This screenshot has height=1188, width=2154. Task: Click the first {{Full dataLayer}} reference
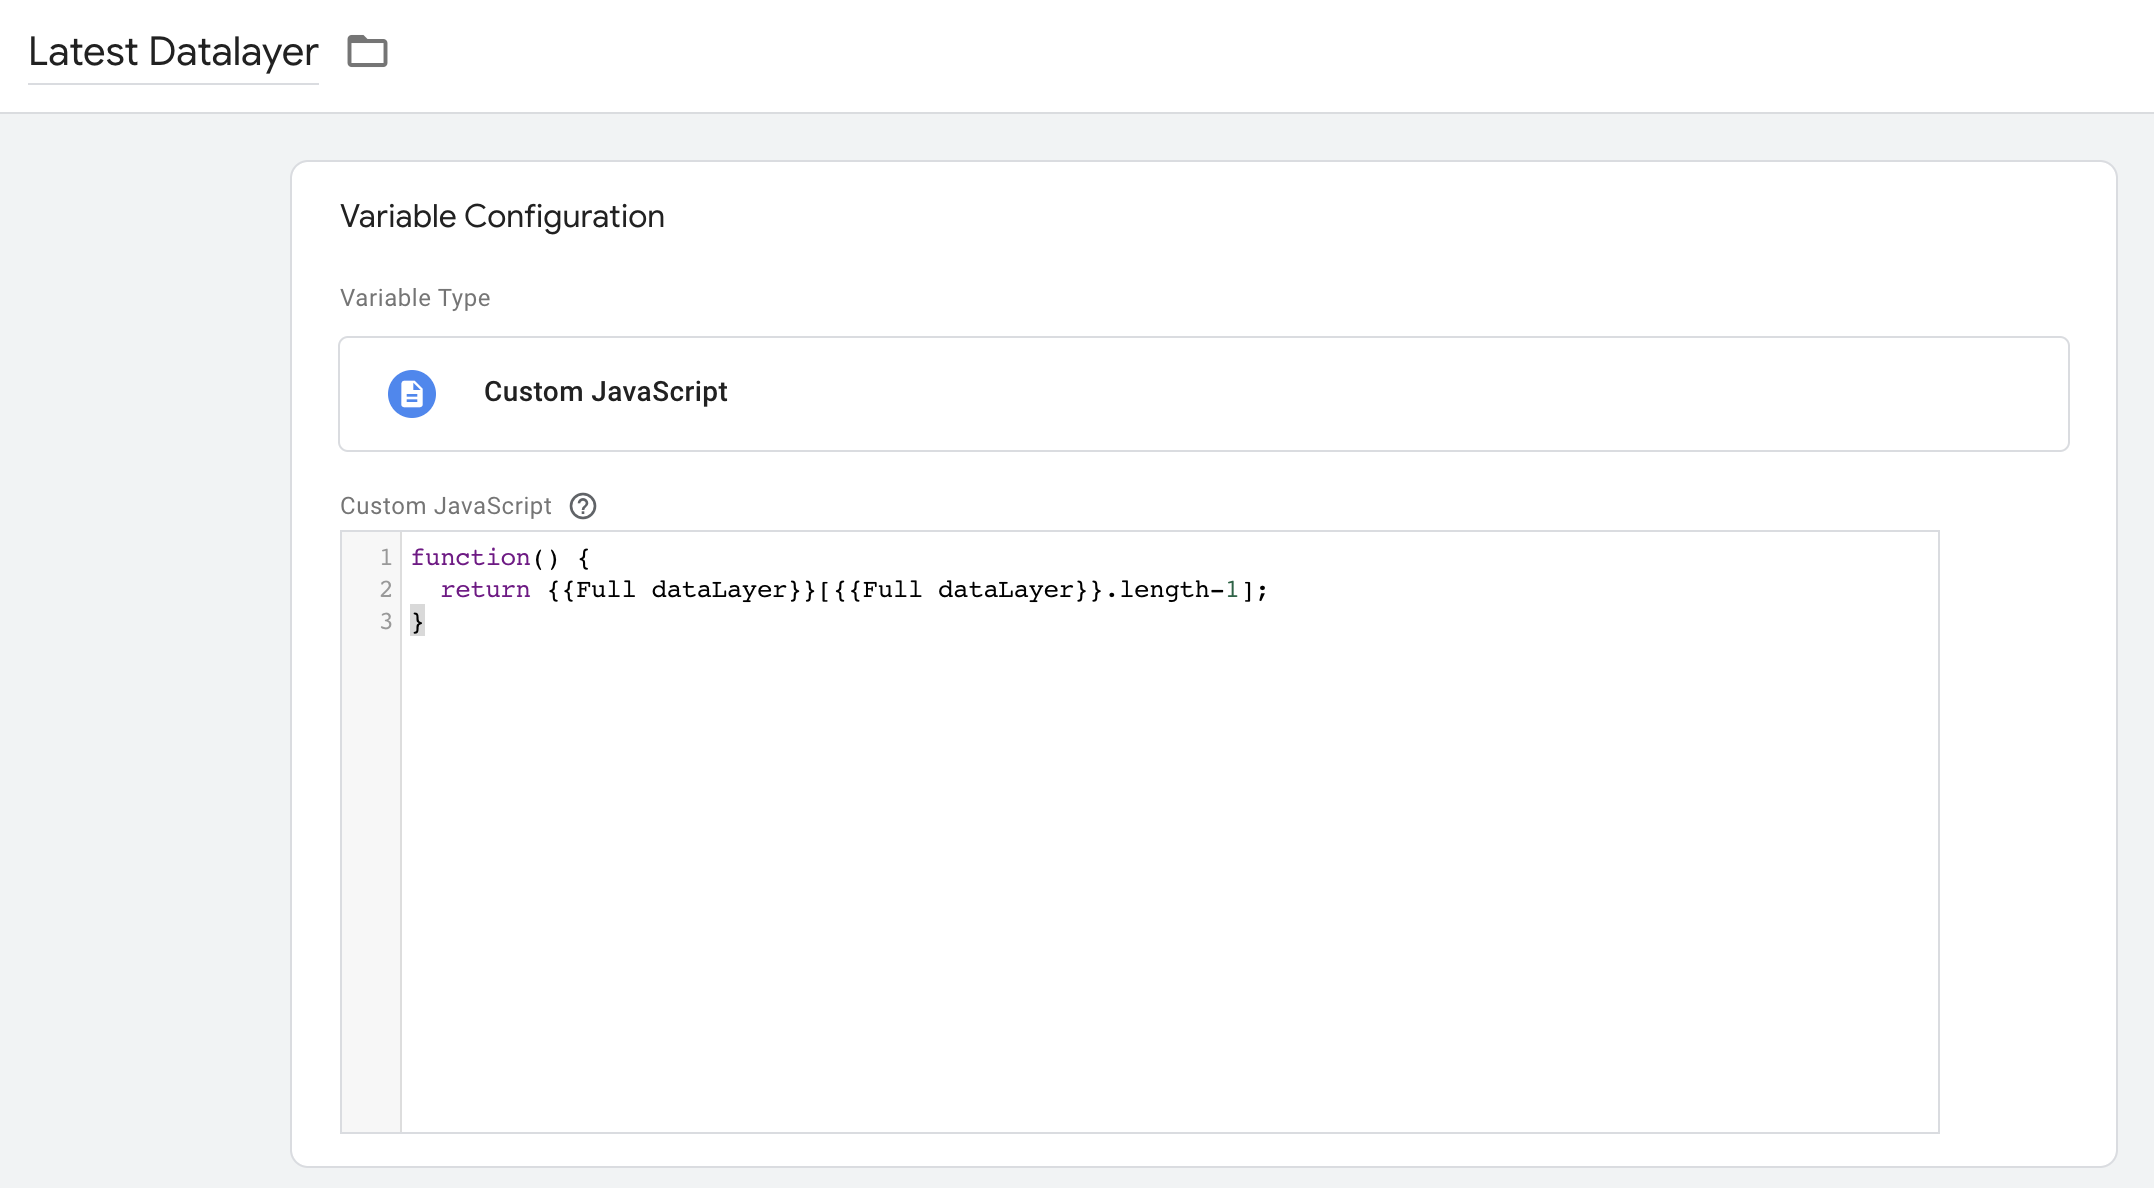681,590
